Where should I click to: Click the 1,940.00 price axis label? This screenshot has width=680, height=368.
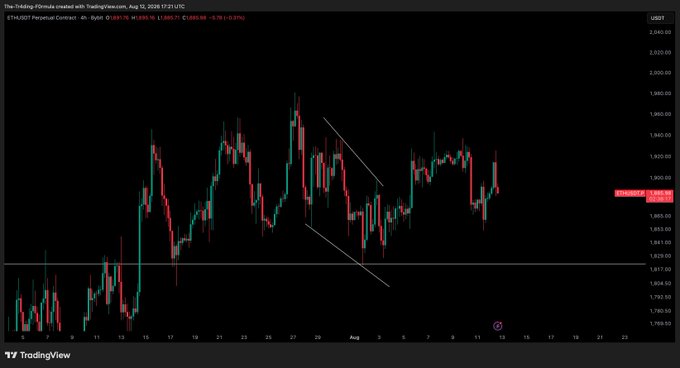point(660,135)
